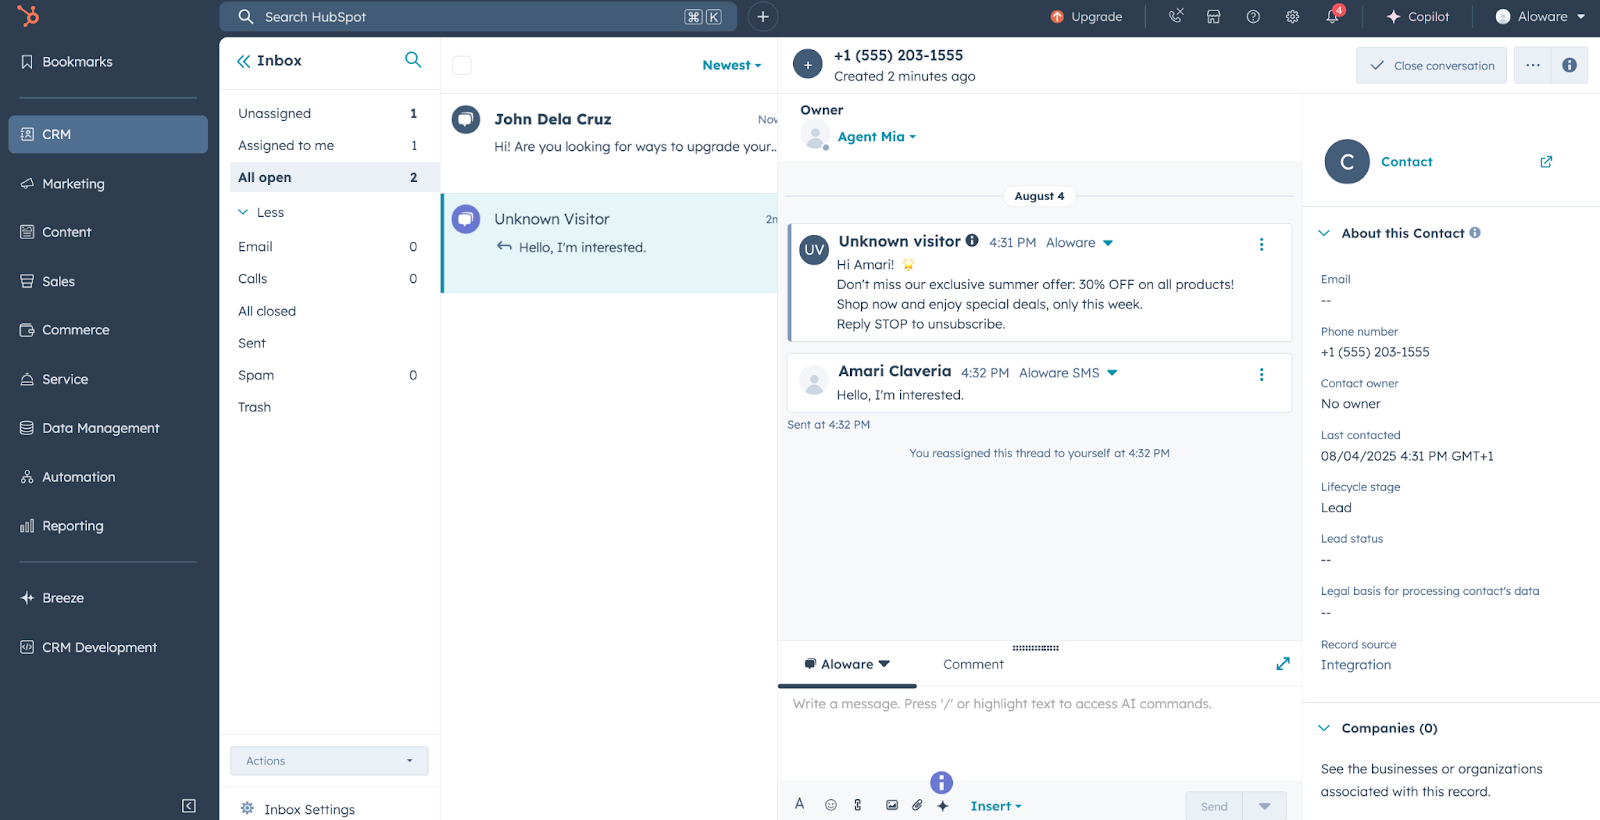Open Marketing in the left navigation
The height and width of the screenshot is (820, 1600).
(62, 184)
